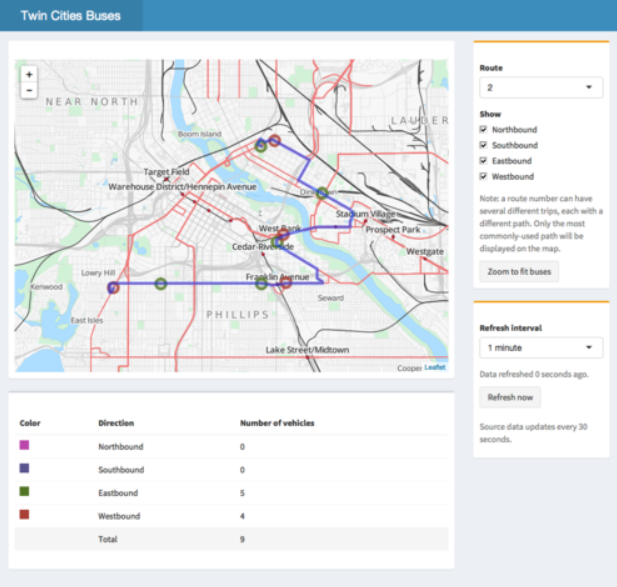
Task: Click the Twin Cities Buses header title
Action: click(x=71, y=16)
